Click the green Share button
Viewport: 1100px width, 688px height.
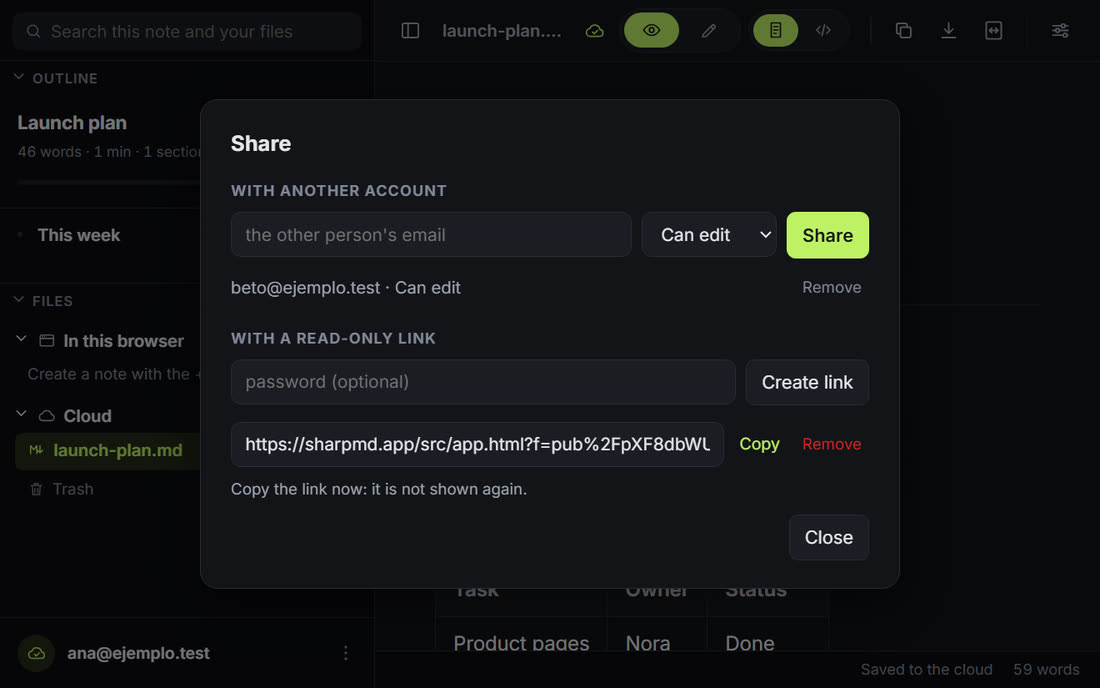[827, 235]
